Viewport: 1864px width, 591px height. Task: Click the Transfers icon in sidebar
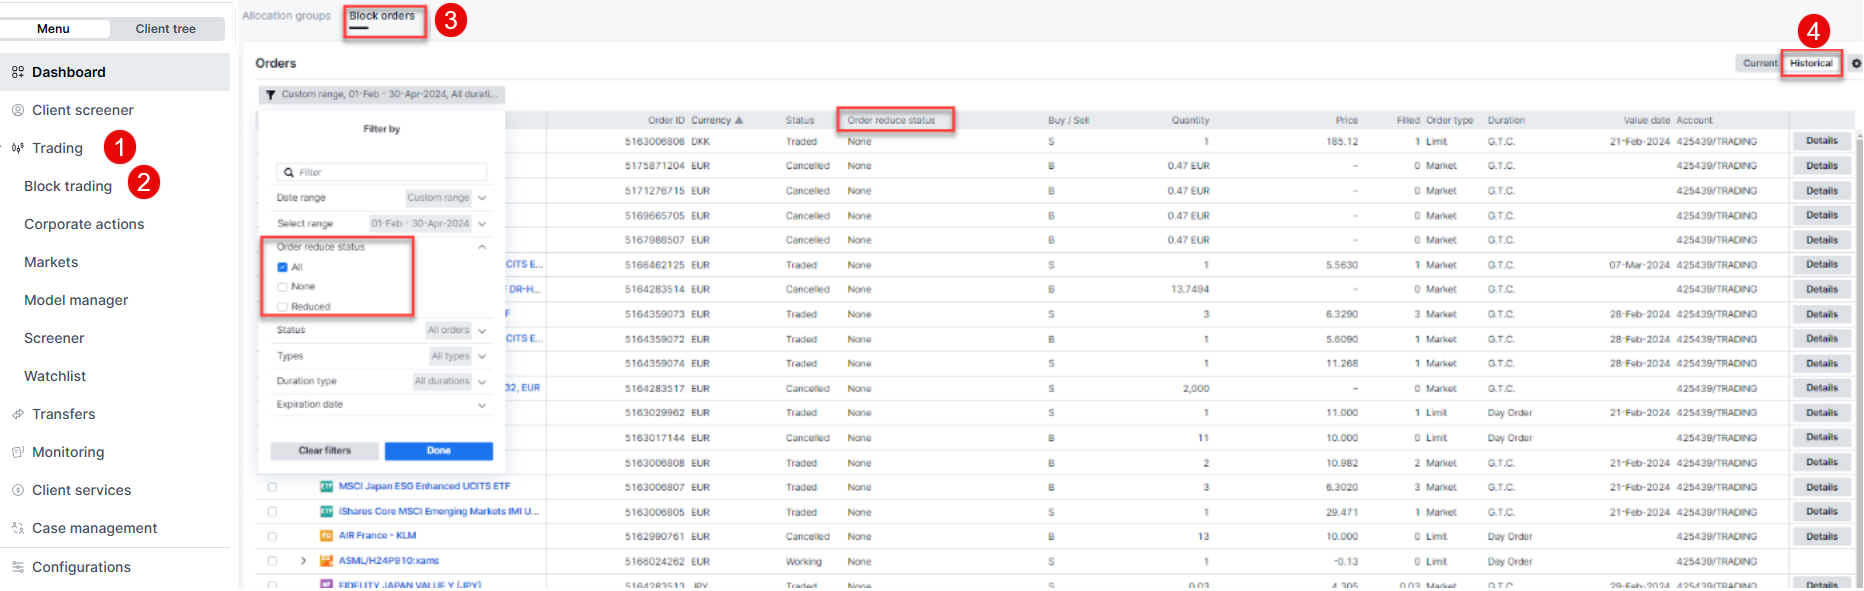coord(18,414)
